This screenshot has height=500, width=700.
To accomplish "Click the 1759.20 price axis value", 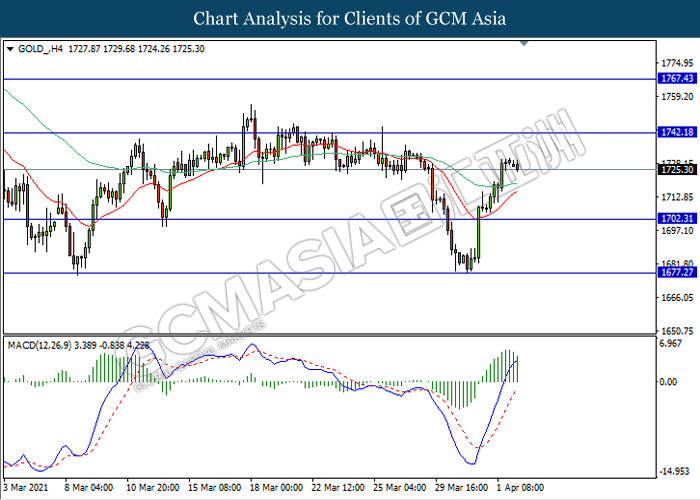I will pyautogui.click(x=677, y=96).
